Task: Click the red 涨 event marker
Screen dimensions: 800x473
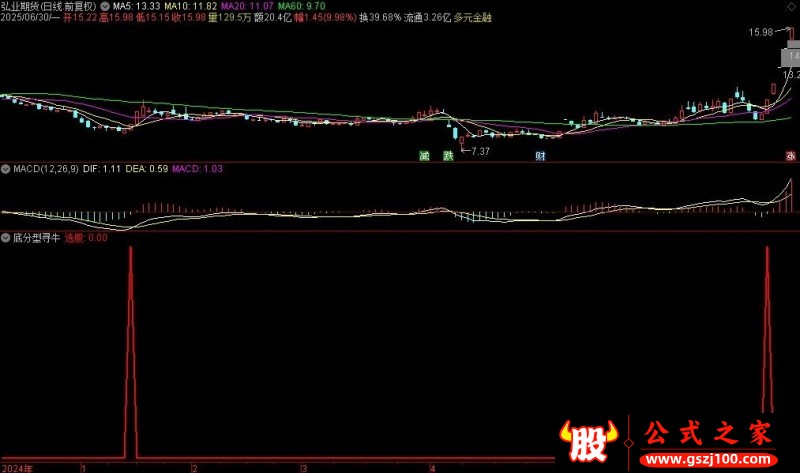Action: pos(790,156)
